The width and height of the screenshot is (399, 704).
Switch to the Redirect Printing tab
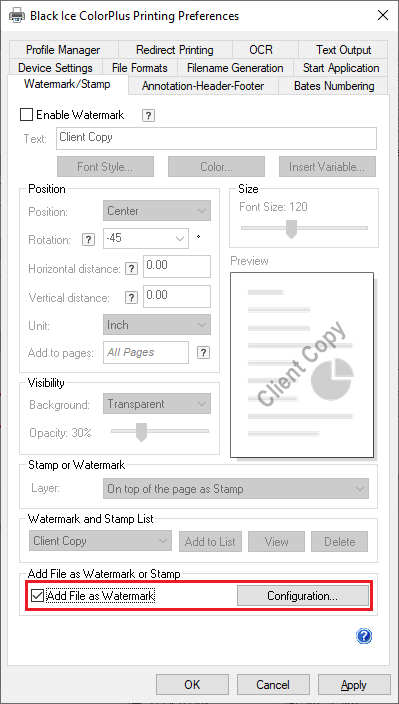click(175, 49)
